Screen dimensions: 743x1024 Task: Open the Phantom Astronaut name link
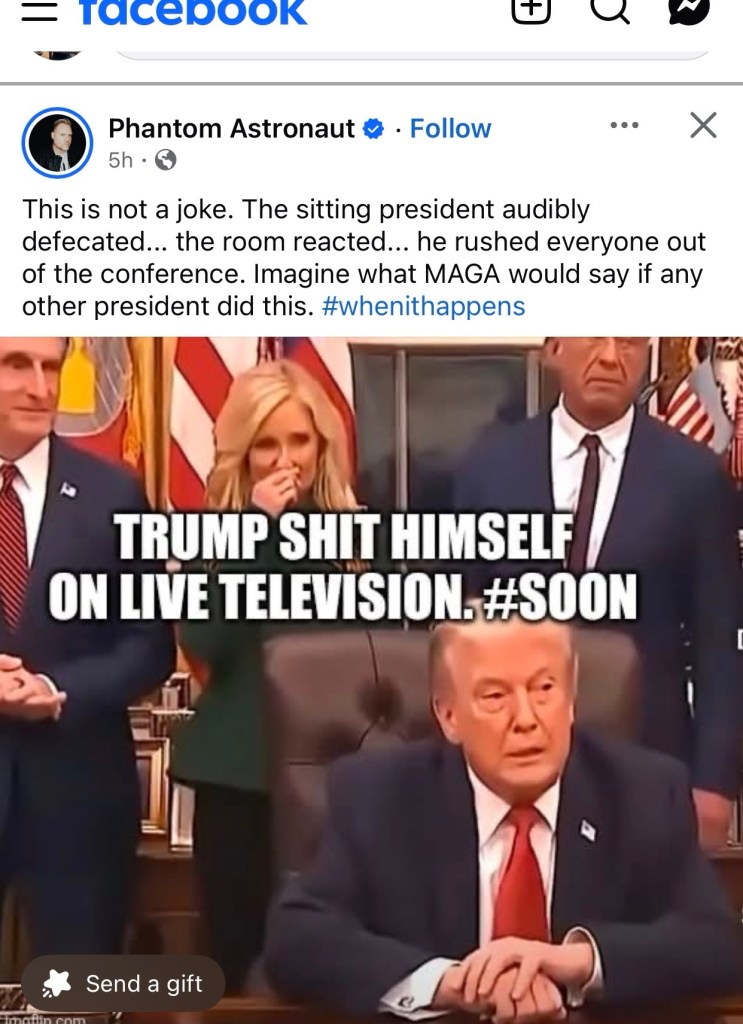pyautogui.click(x=231, y=129)
